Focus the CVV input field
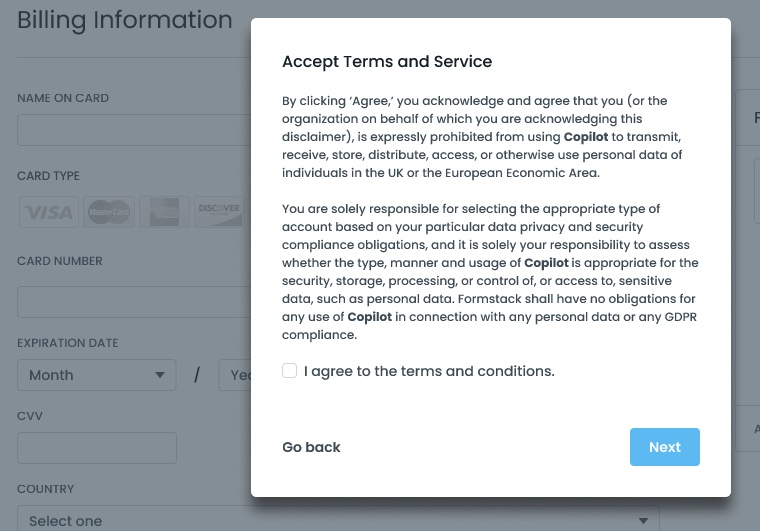The height and width of the screenshot is (531, 760). click(x=97, y=448)
